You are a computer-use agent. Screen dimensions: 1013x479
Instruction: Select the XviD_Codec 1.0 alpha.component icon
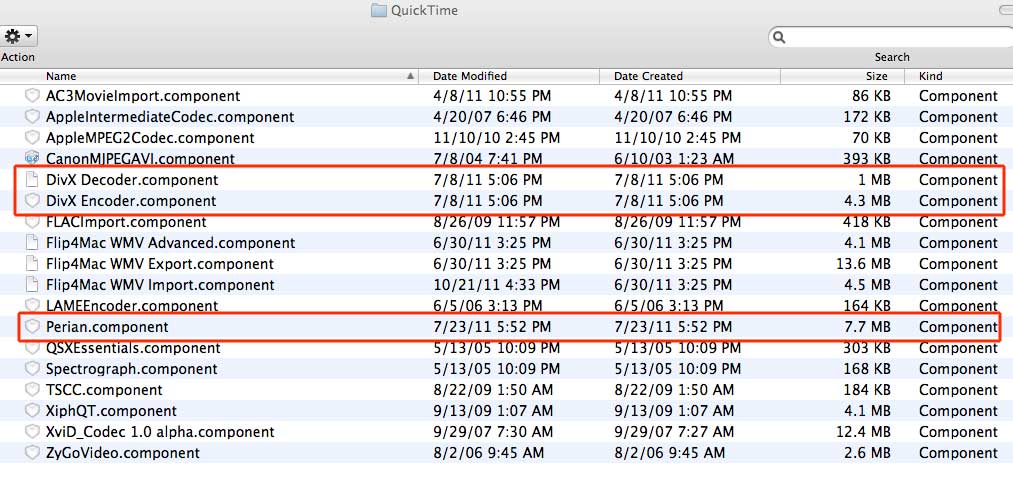tap(32, 432)
